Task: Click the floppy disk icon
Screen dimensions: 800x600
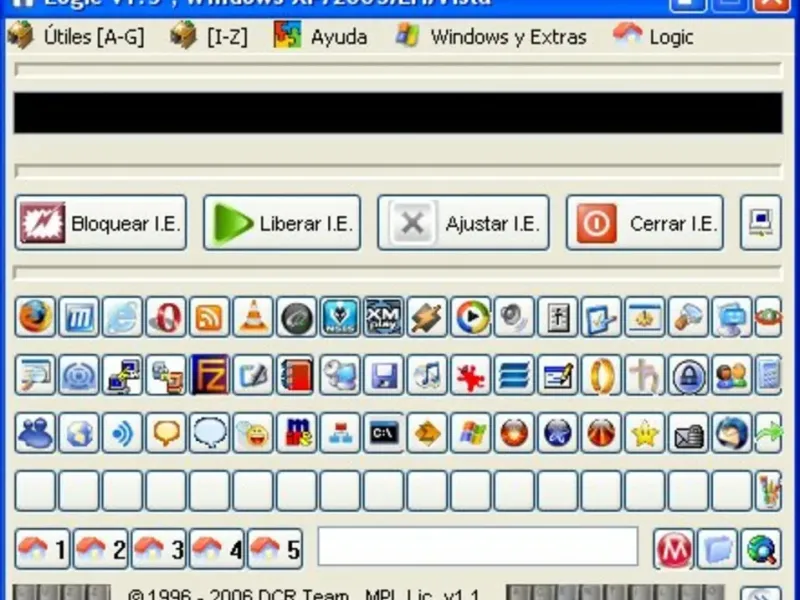Action: tap(384, 375)
